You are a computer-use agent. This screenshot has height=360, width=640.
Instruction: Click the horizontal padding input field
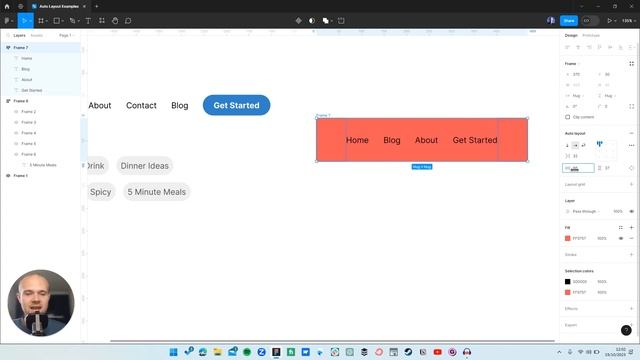(x=578, y=168)
